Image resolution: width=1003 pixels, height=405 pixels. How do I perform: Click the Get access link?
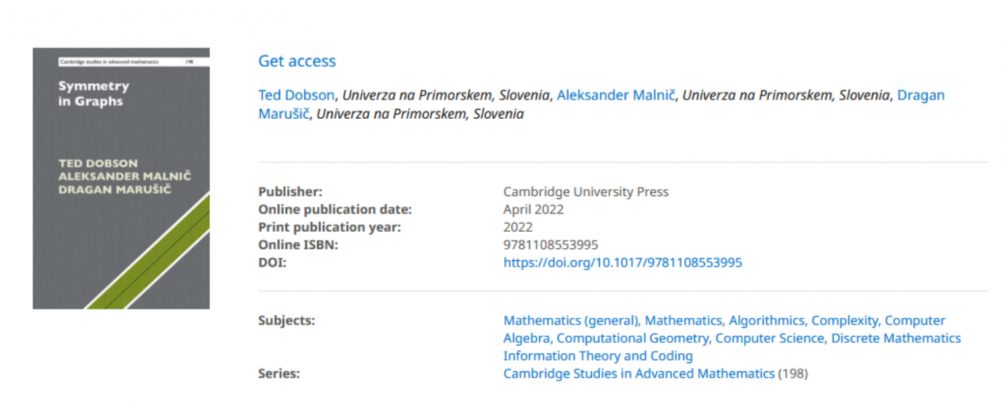point(297,61)
